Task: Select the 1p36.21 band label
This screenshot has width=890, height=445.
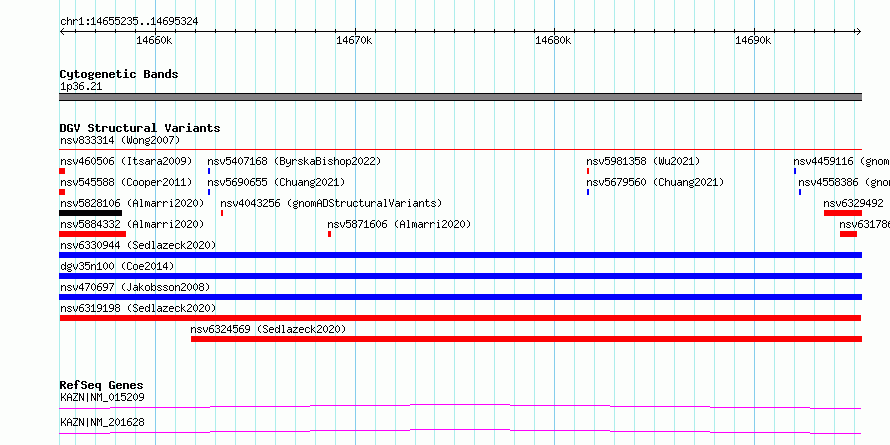Action: [x=81, y=87]
